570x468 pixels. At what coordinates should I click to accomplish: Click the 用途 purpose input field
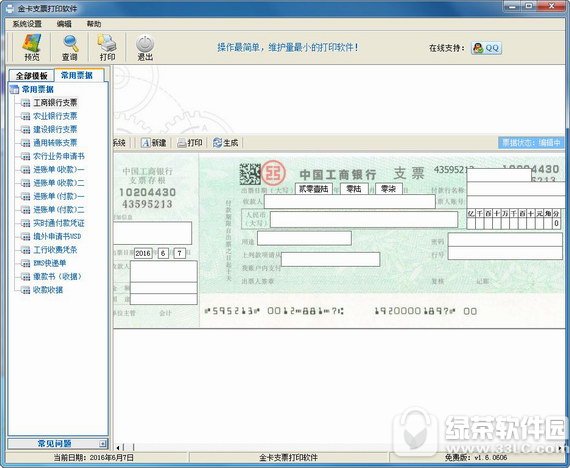pyautogui.click(x=304, y=238)
